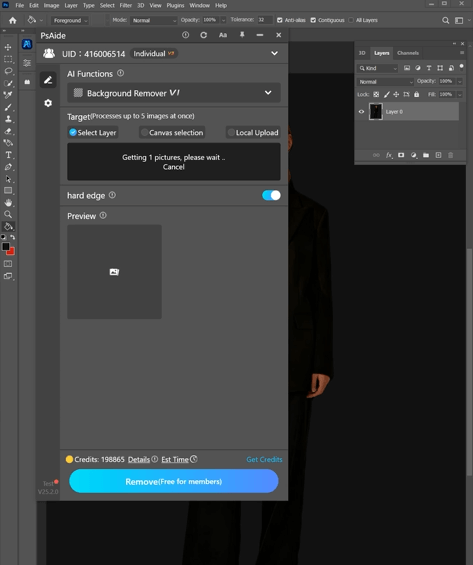Toggle layer filtering switch in Layers panel

[461, 67]
